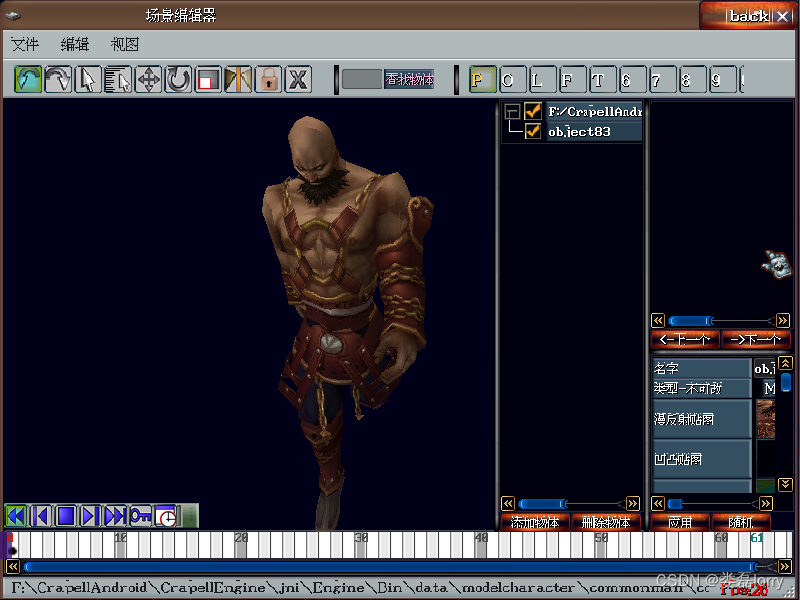Toggle the 9 toolbar button
Image resolution: width=800 pixels, height=600 pixels.
[723, 80]
